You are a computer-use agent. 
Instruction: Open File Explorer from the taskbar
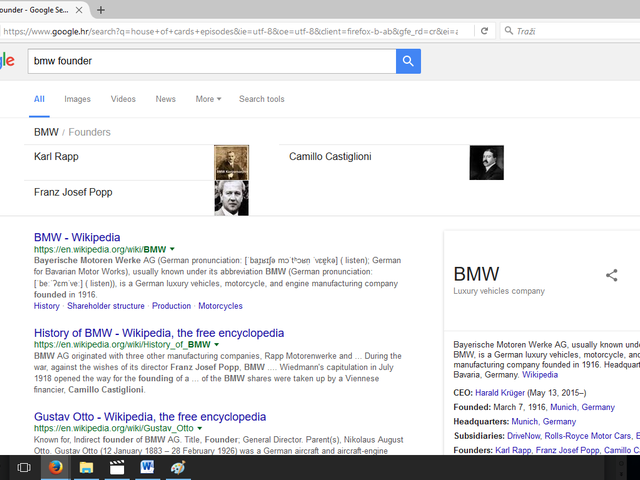(86, 467)
